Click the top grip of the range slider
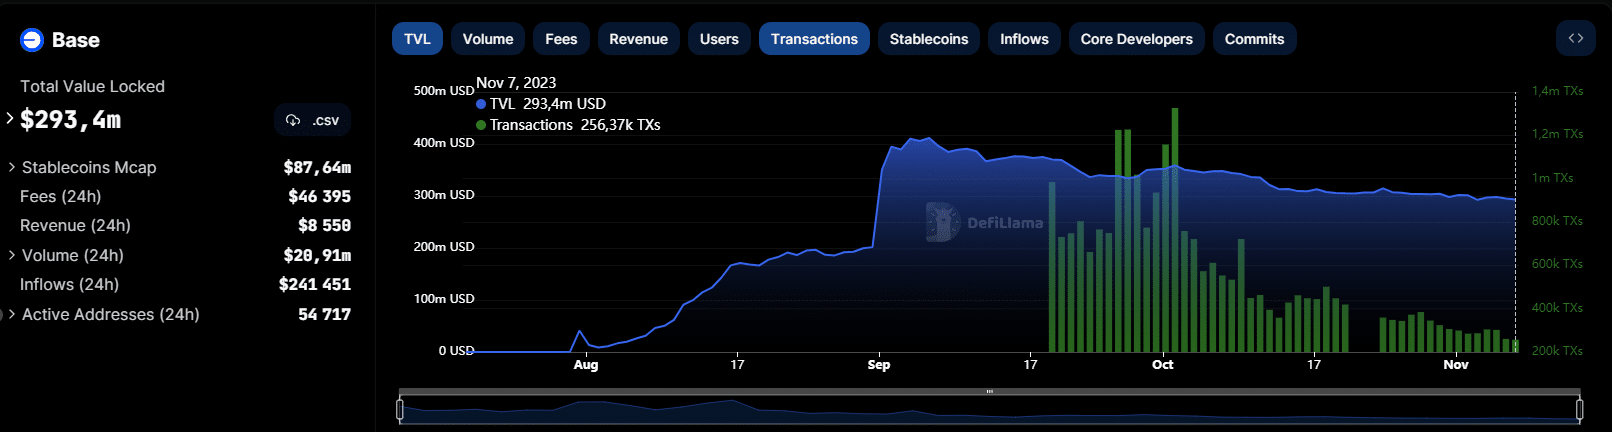This screenshot has height=432, width=1612. 990,392
